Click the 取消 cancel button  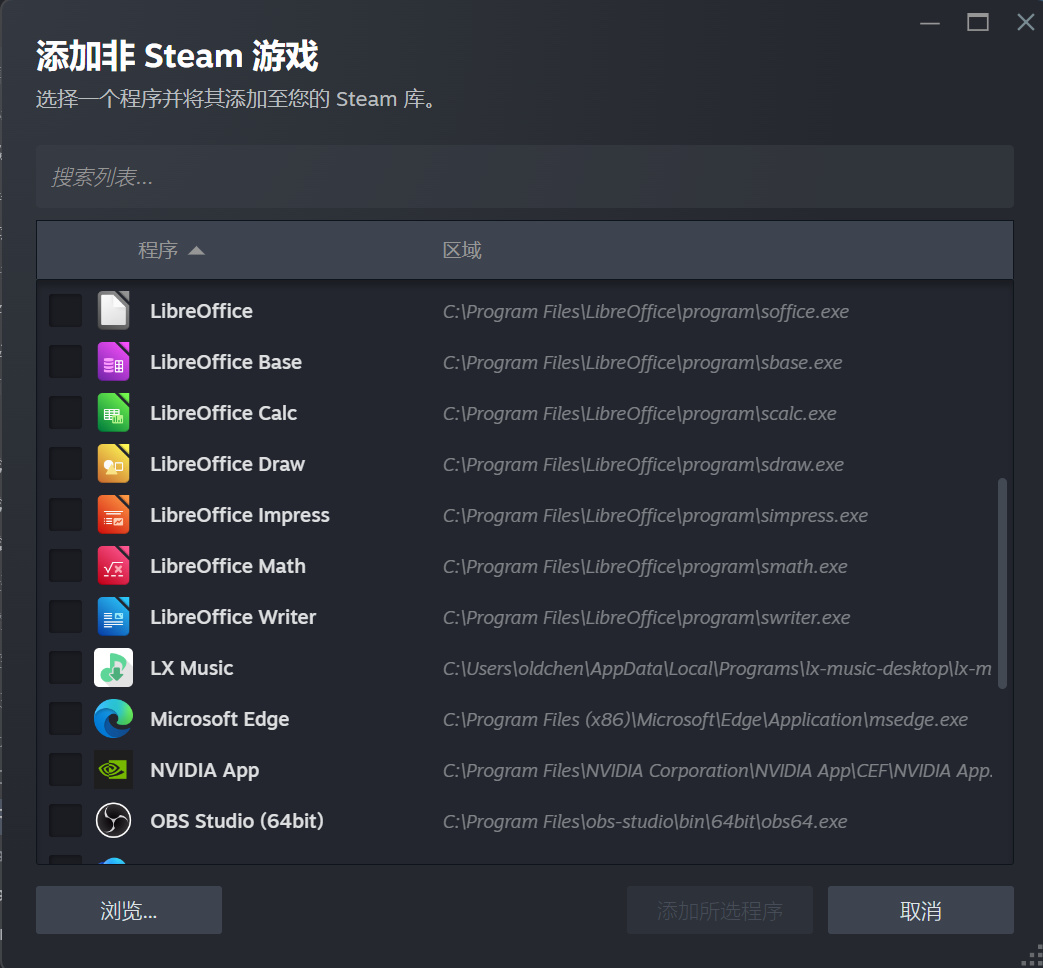[921, 909]
